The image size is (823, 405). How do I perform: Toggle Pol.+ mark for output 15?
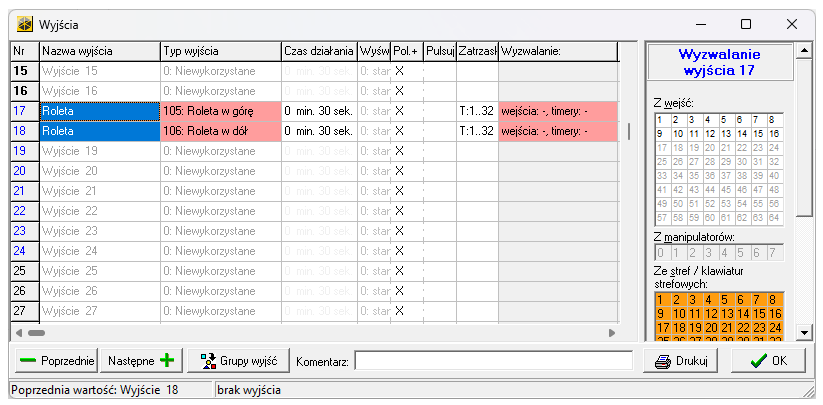pos(399,71)
